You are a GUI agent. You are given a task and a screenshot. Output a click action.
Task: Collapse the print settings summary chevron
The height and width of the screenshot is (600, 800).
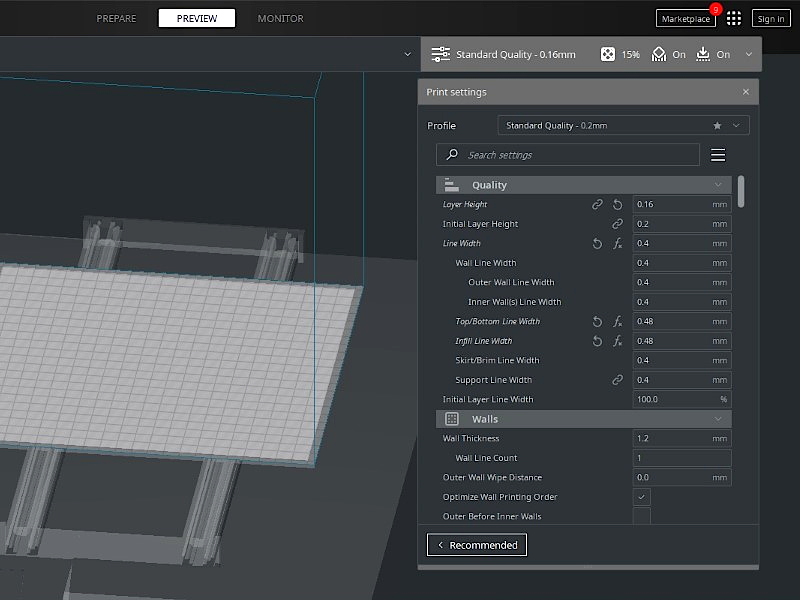point(748,54)
